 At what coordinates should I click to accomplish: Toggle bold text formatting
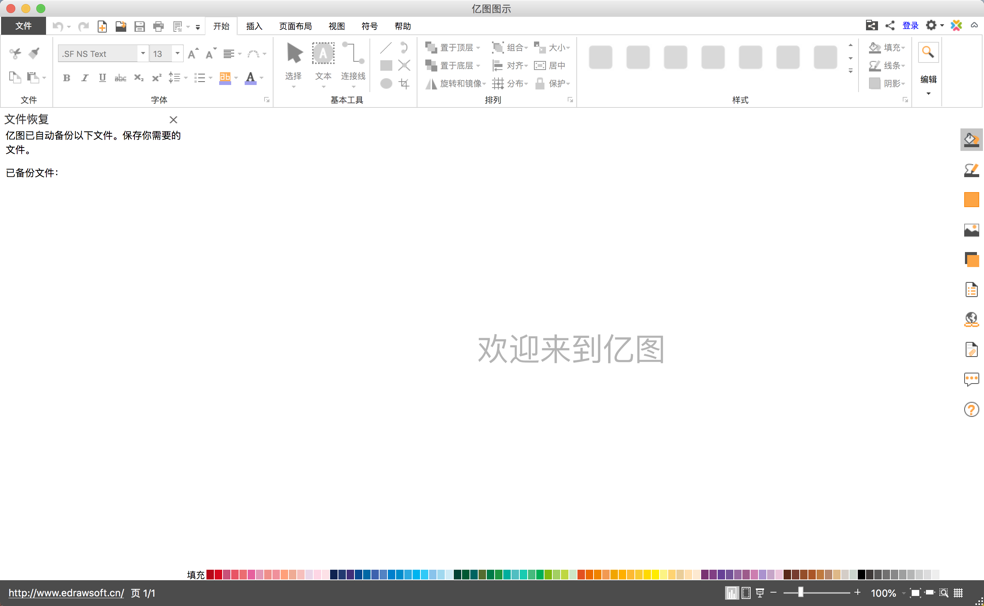(x=66, y=78)
